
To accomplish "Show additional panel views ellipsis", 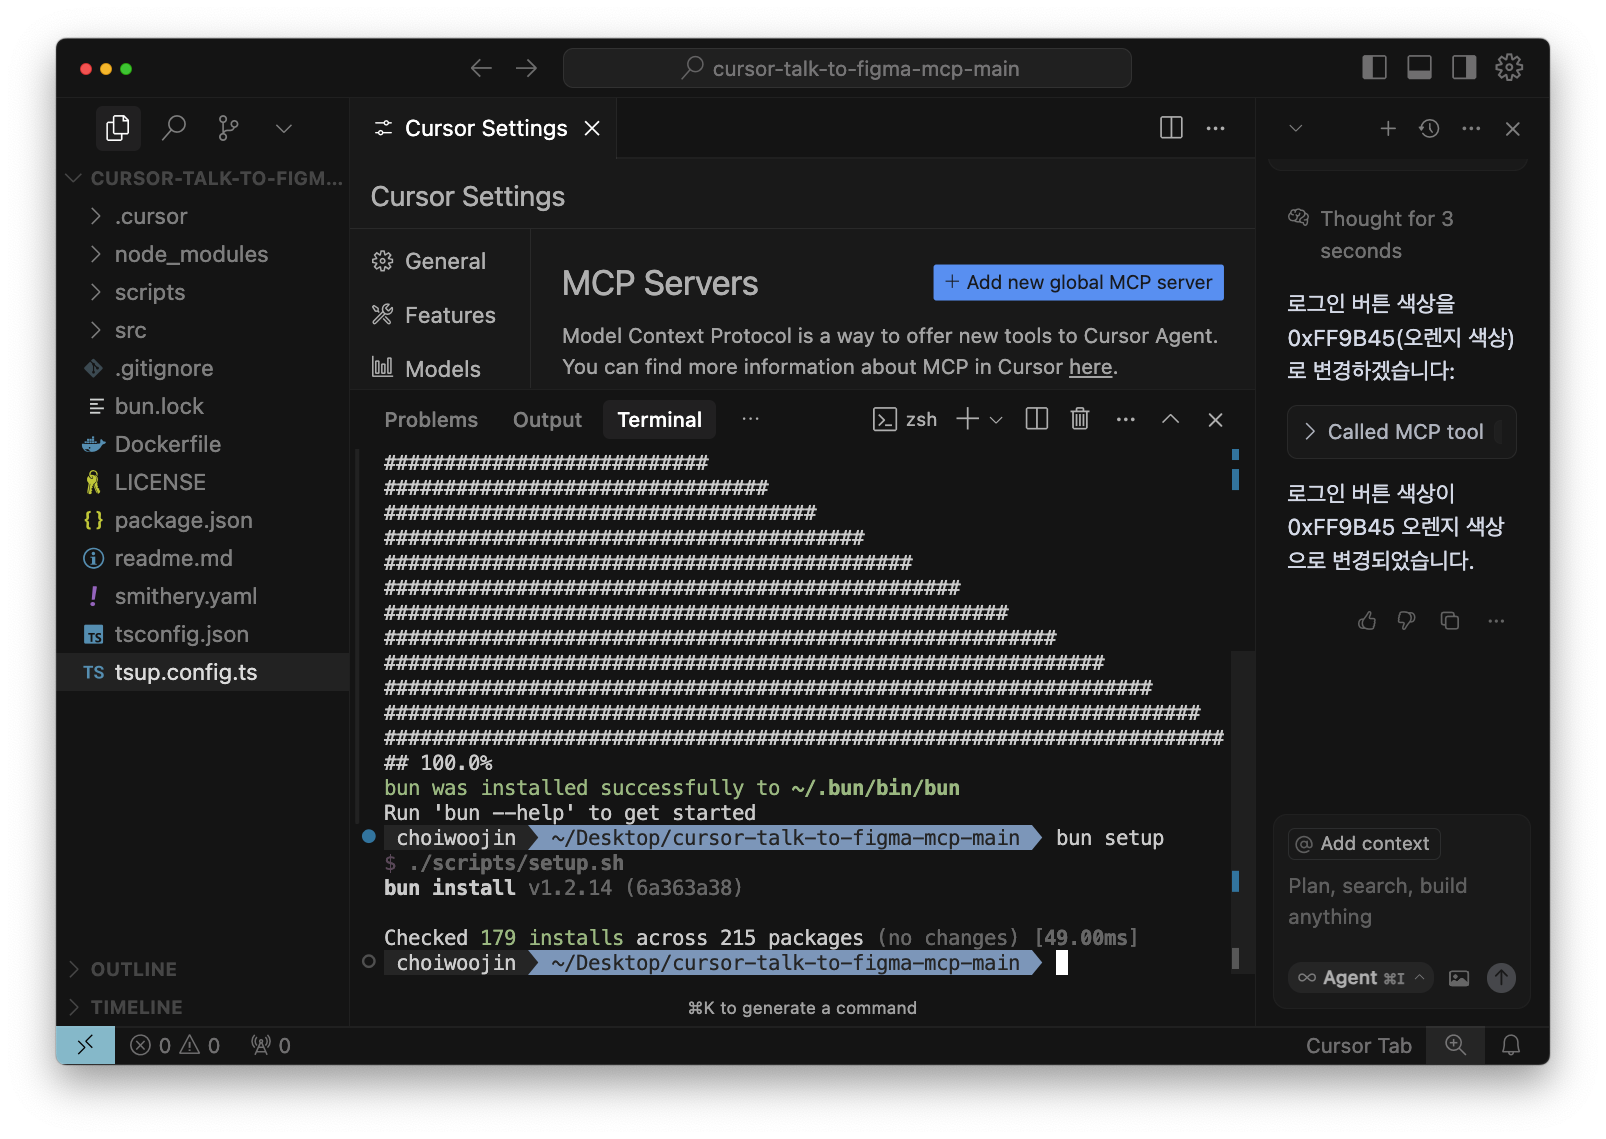I will (x=750, y=419).
